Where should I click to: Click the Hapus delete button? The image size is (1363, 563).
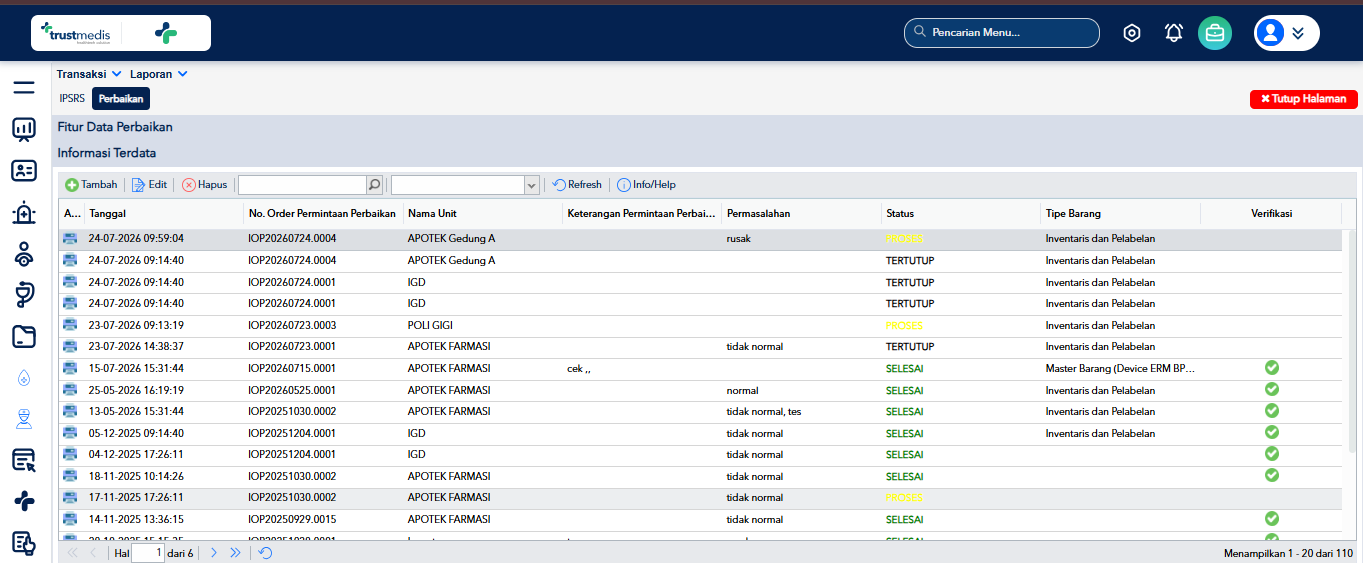pyautogui.click(x=204, y=185)
